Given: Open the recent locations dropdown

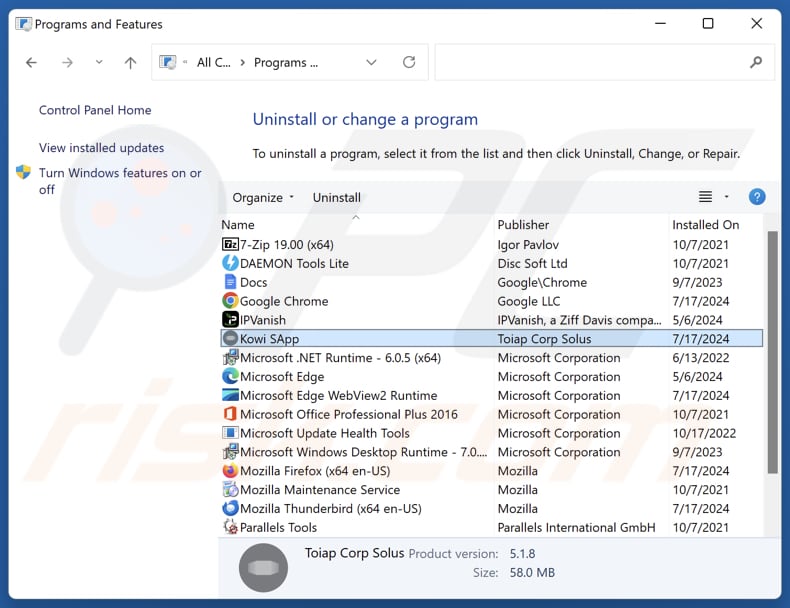Looking at the screenshot, I should click(x=99, y=62).
